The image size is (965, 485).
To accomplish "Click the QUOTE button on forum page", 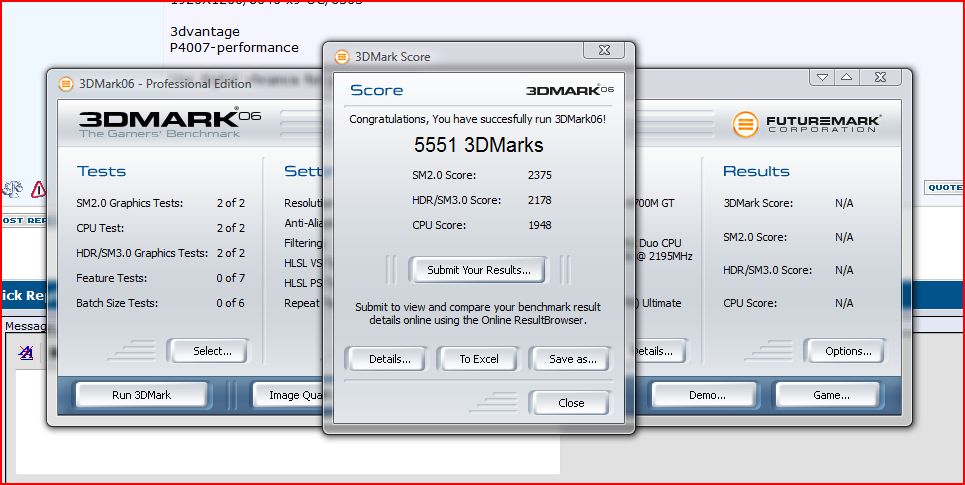I will [x=945, y=188].
